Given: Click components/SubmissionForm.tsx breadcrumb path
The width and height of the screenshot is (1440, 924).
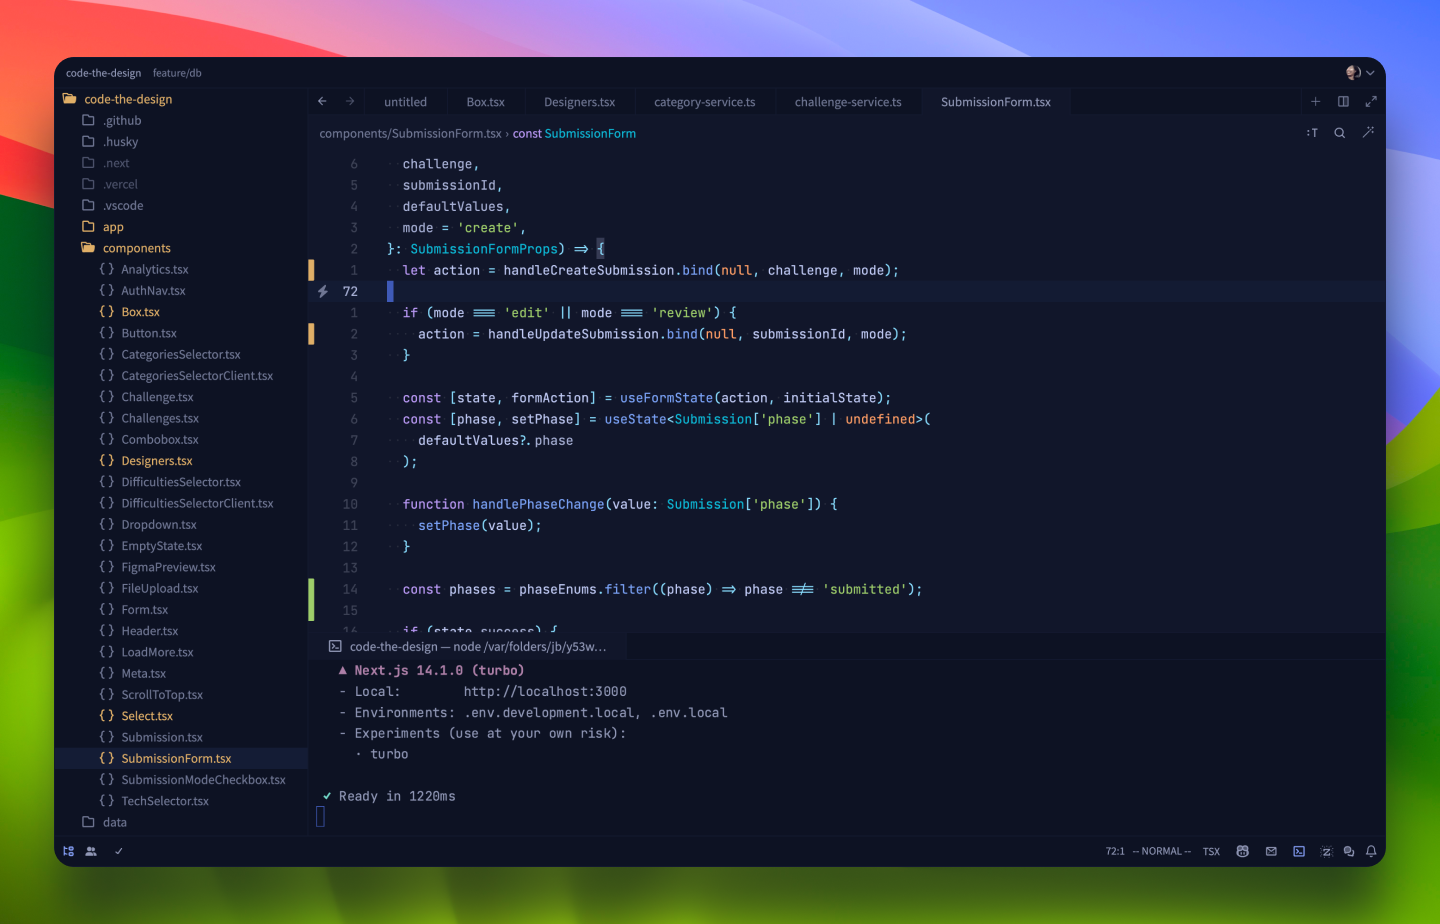Looking at the screenshot, I should (x=410, y=133).
